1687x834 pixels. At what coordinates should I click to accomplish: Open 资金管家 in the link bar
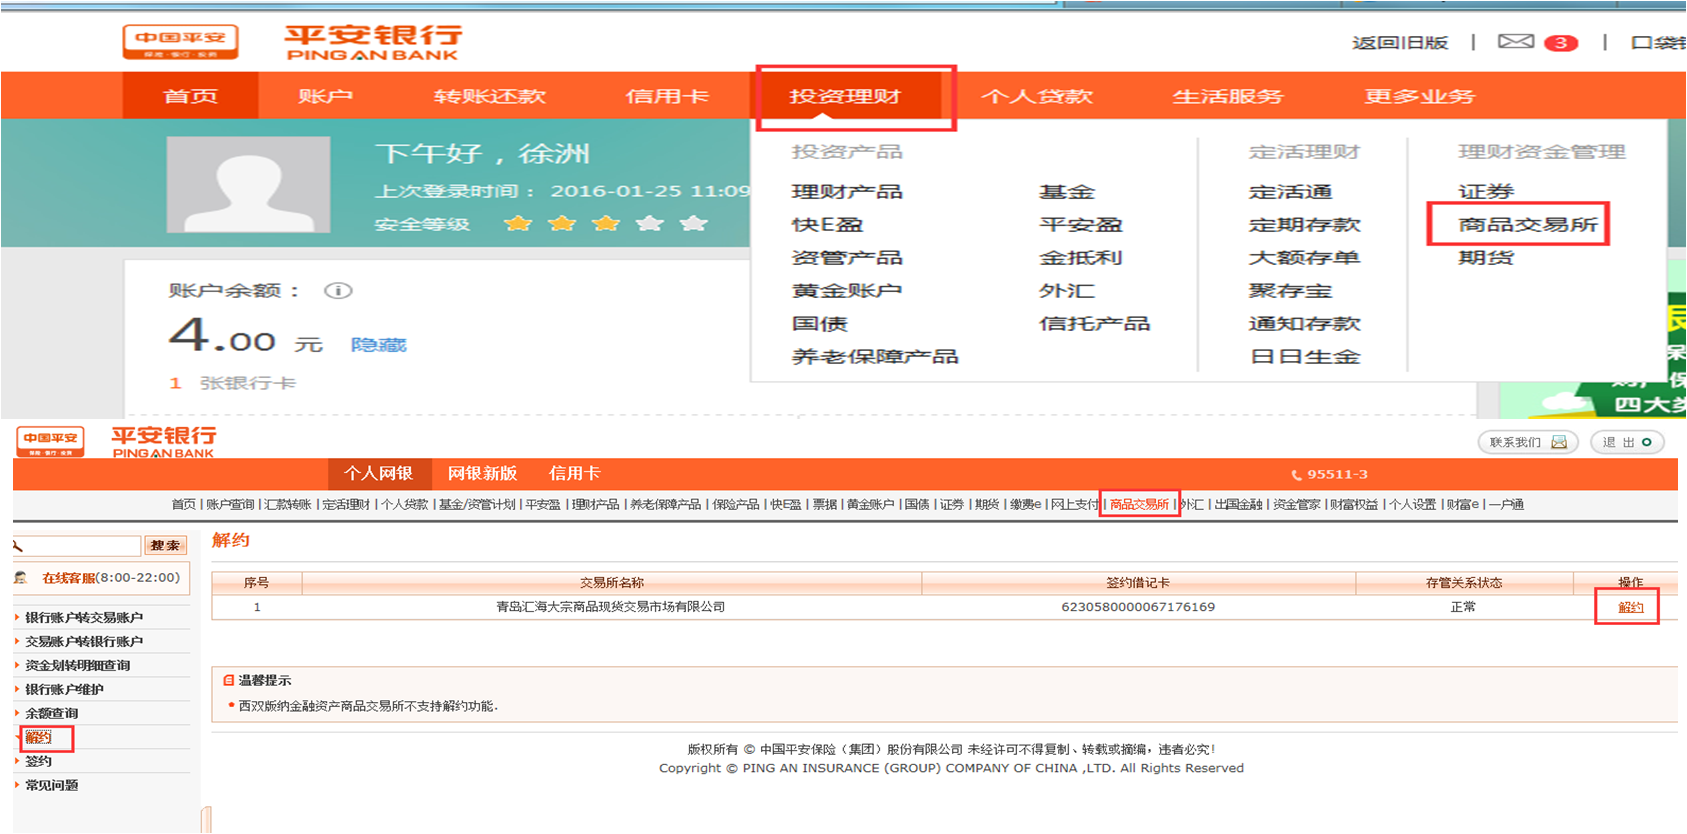tap(1296, 504)
